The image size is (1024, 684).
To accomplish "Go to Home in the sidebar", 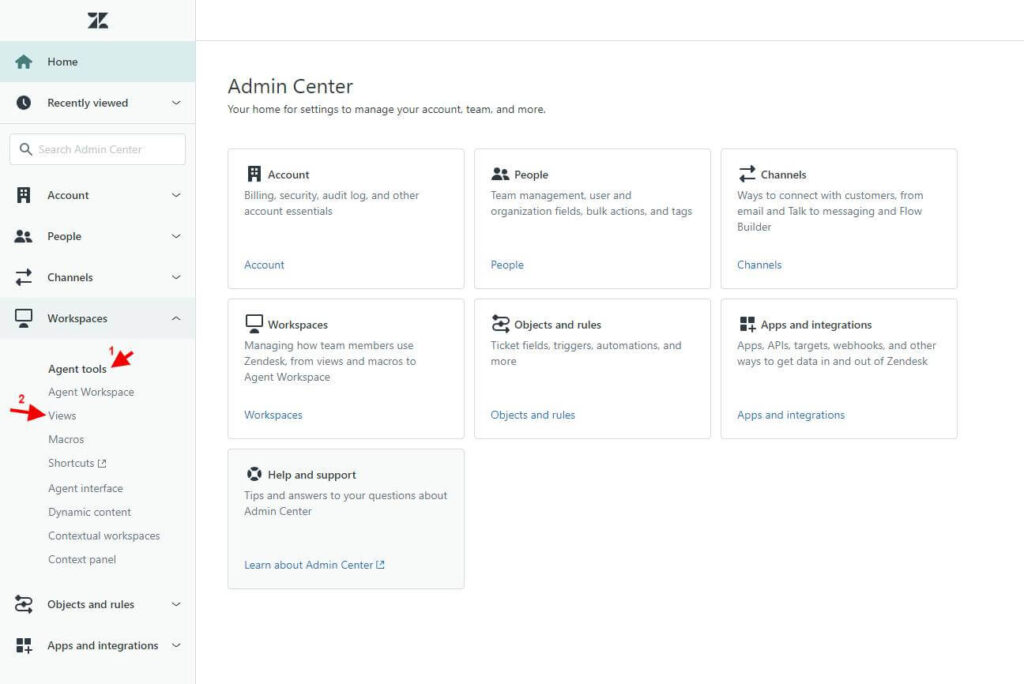I will 97,61.
